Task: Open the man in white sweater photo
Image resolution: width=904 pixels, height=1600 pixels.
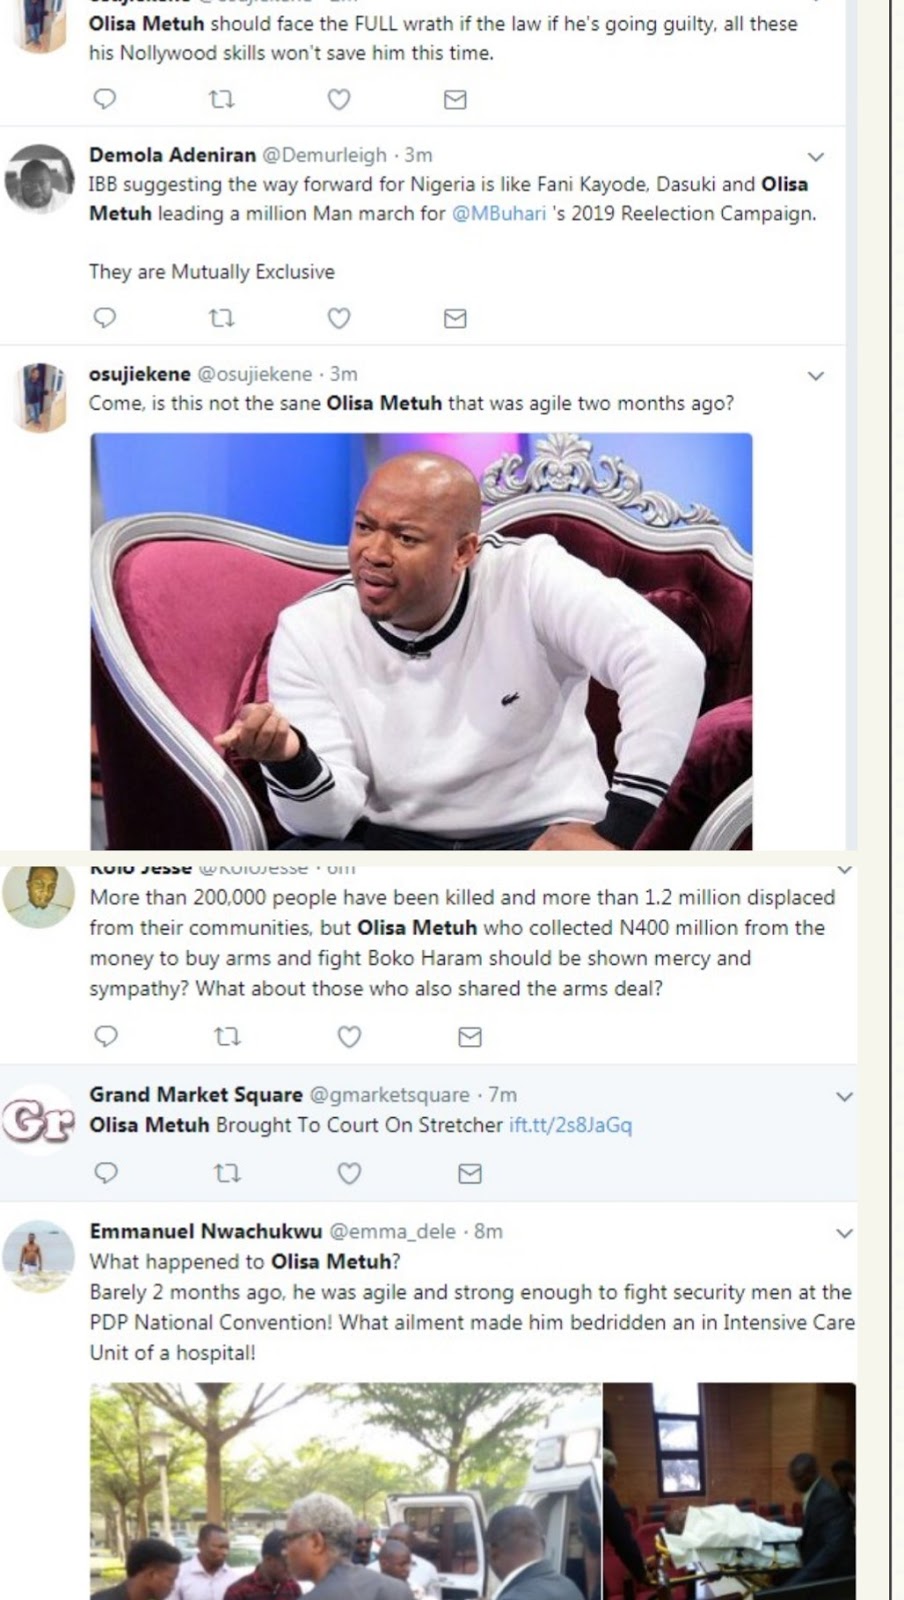Action: click(x=421, y=641)
